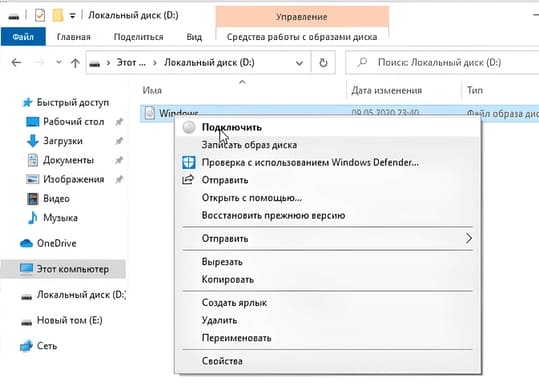
Task: Click the search box for Локальный диск (D:)
Action: coord(443,62)
